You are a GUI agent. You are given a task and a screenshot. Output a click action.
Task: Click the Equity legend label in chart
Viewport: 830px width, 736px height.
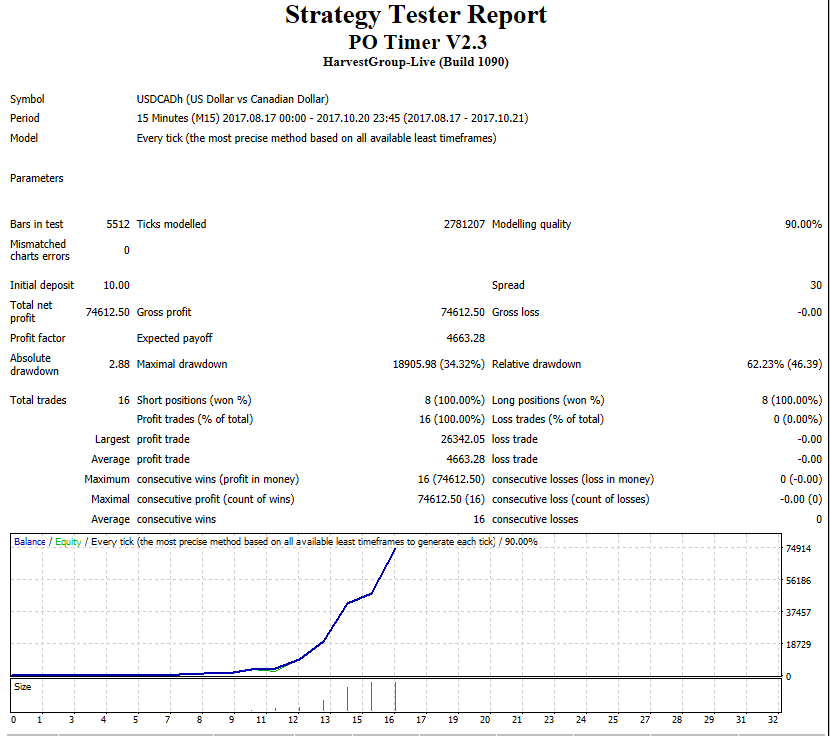click(68, 542)
